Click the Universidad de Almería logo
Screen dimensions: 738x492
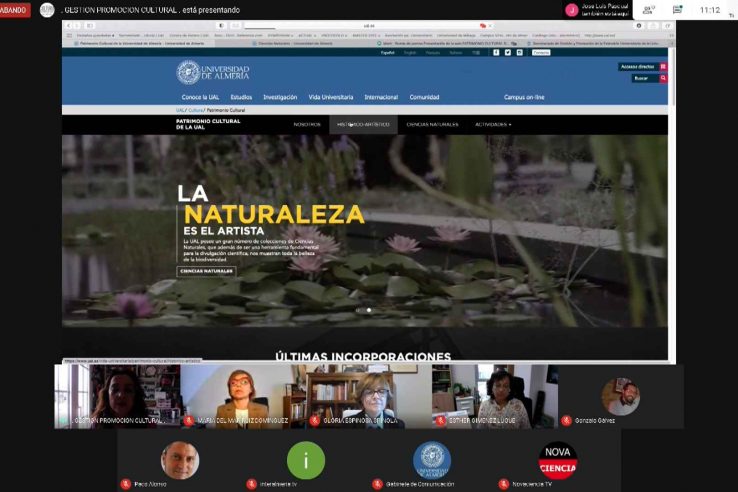pos(213,72)
